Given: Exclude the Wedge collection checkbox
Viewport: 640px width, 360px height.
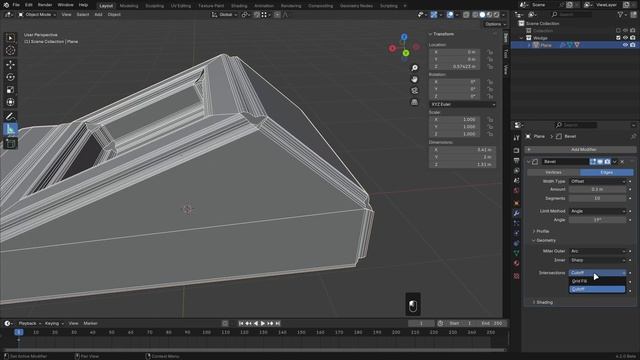Looking at the screenshot, I should coord(618,38).
